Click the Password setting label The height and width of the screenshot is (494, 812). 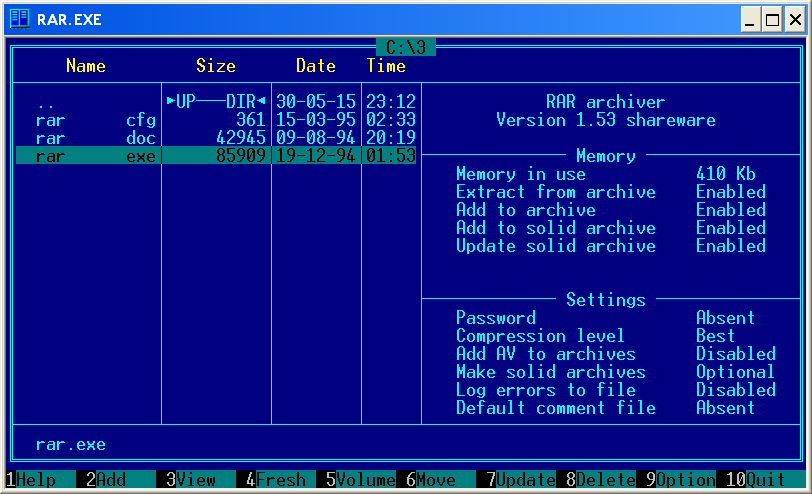[x=496, y=317]
